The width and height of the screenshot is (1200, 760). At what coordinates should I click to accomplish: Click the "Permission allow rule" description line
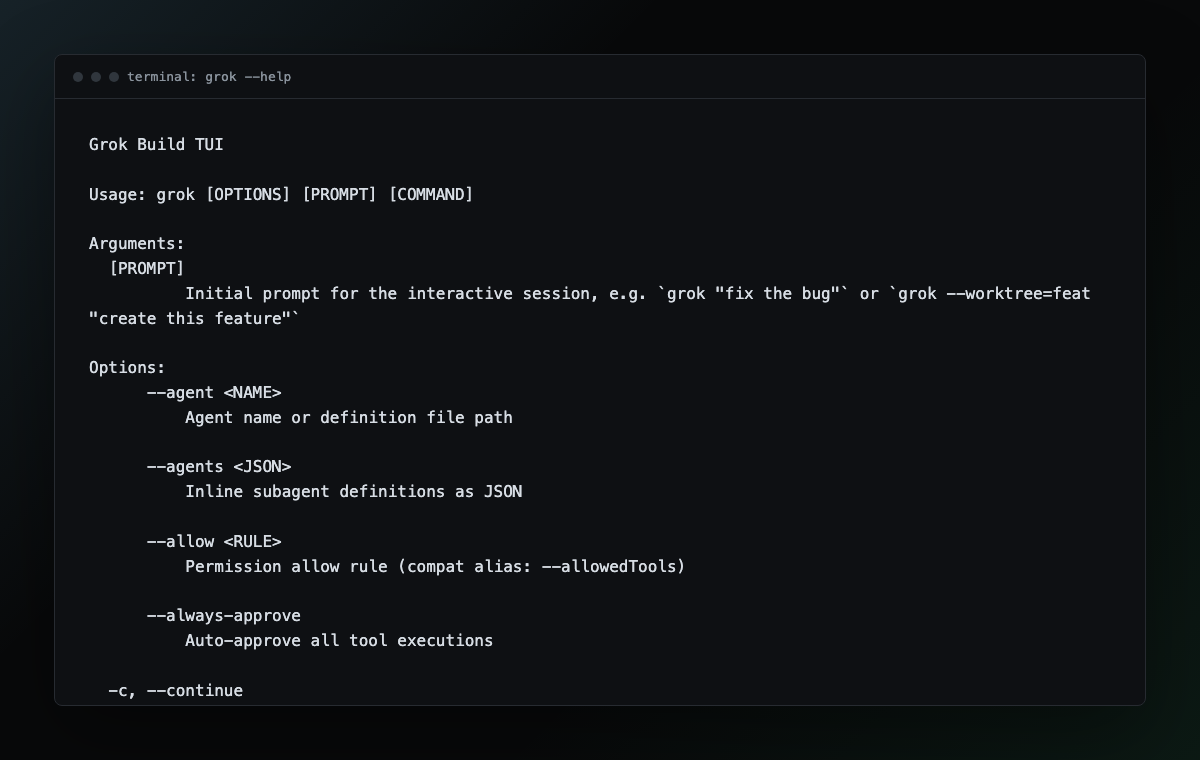pos(435,566)
